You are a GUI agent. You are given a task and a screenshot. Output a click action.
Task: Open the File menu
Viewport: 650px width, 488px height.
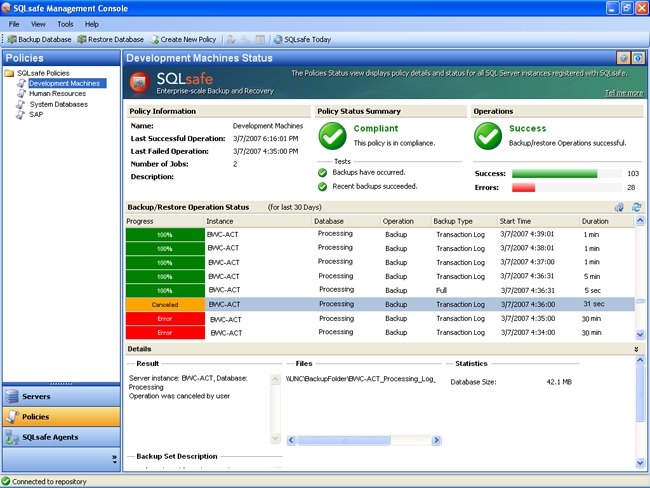click(14, 24)
